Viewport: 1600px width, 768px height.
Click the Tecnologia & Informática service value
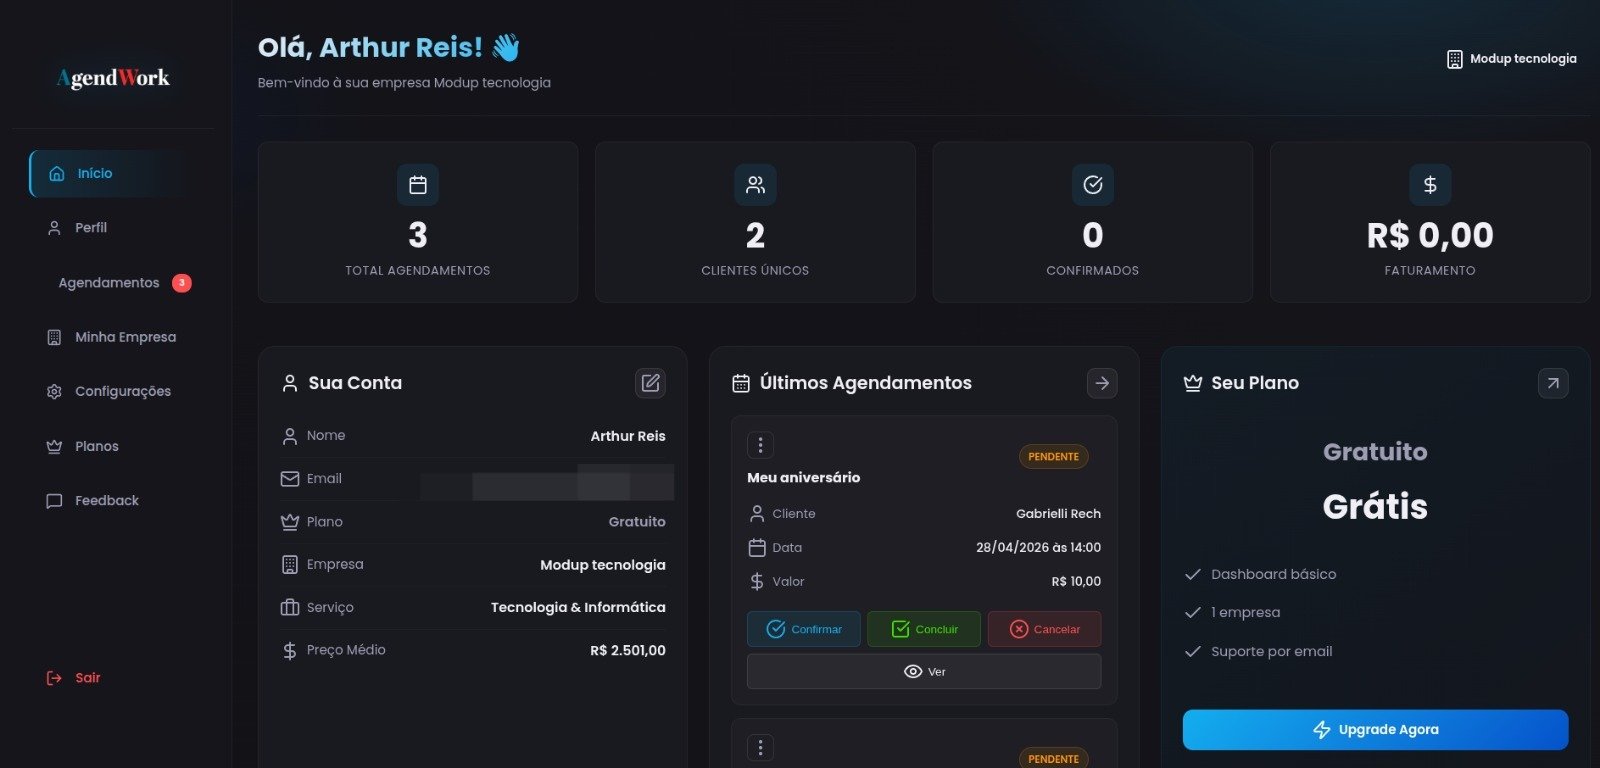pyautogui.click(x=578, y=608)
